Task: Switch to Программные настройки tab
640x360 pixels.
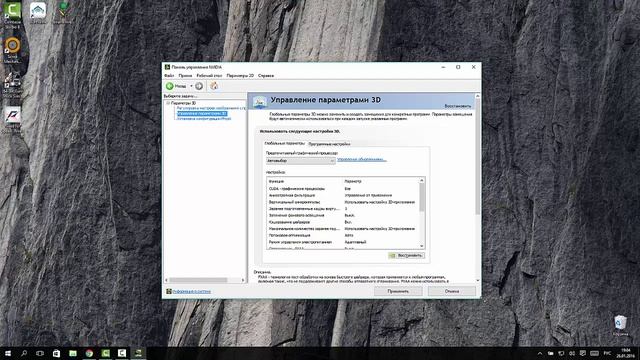Action: point(329,144)
